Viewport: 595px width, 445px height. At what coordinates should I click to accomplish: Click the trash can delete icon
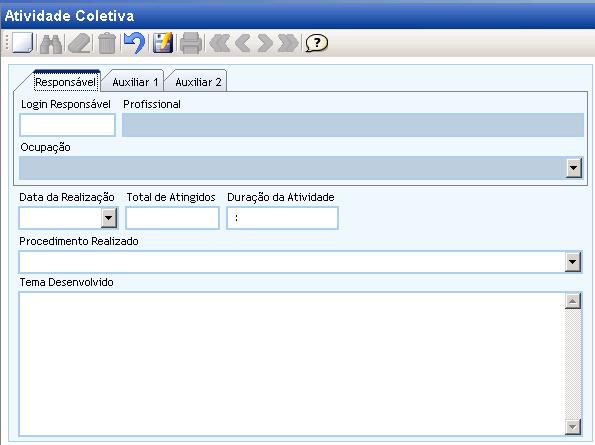(x=107, y=43)
